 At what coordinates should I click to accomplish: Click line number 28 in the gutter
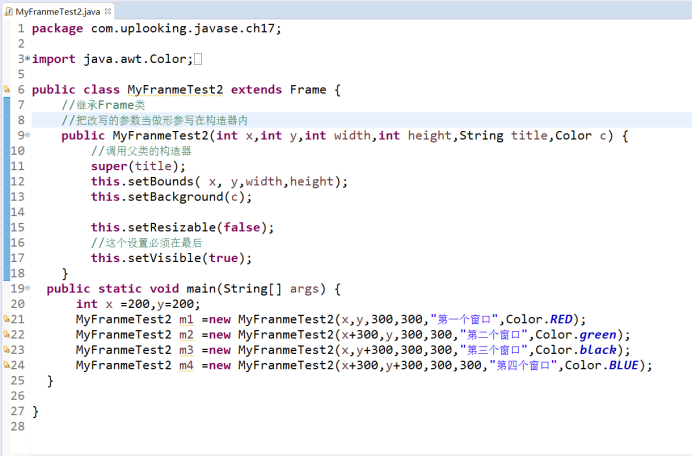pos(18,426)
